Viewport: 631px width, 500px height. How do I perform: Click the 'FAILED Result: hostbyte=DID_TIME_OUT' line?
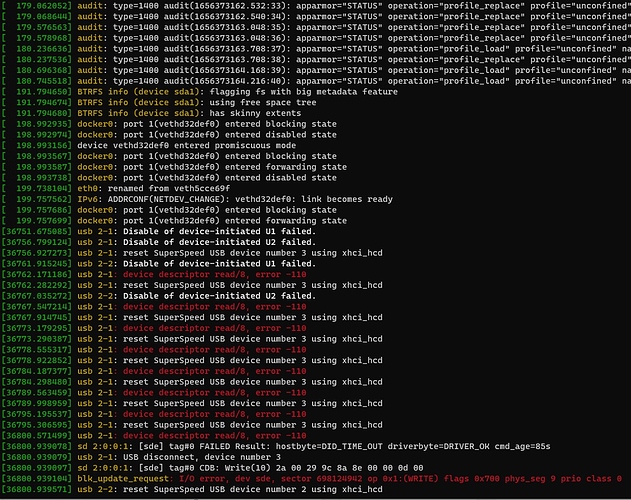[x=276, y=446]
